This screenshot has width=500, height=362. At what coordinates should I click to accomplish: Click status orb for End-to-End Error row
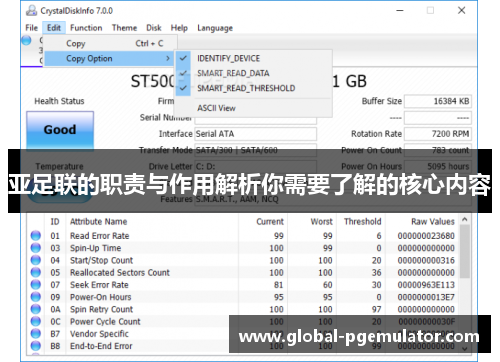pyautogui.click(x=36, y=346)
